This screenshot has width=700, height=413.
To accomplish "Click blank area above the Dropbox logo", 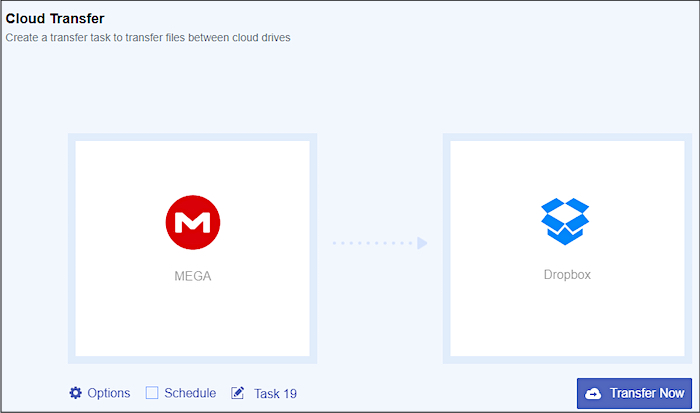I will coord(567,166).
